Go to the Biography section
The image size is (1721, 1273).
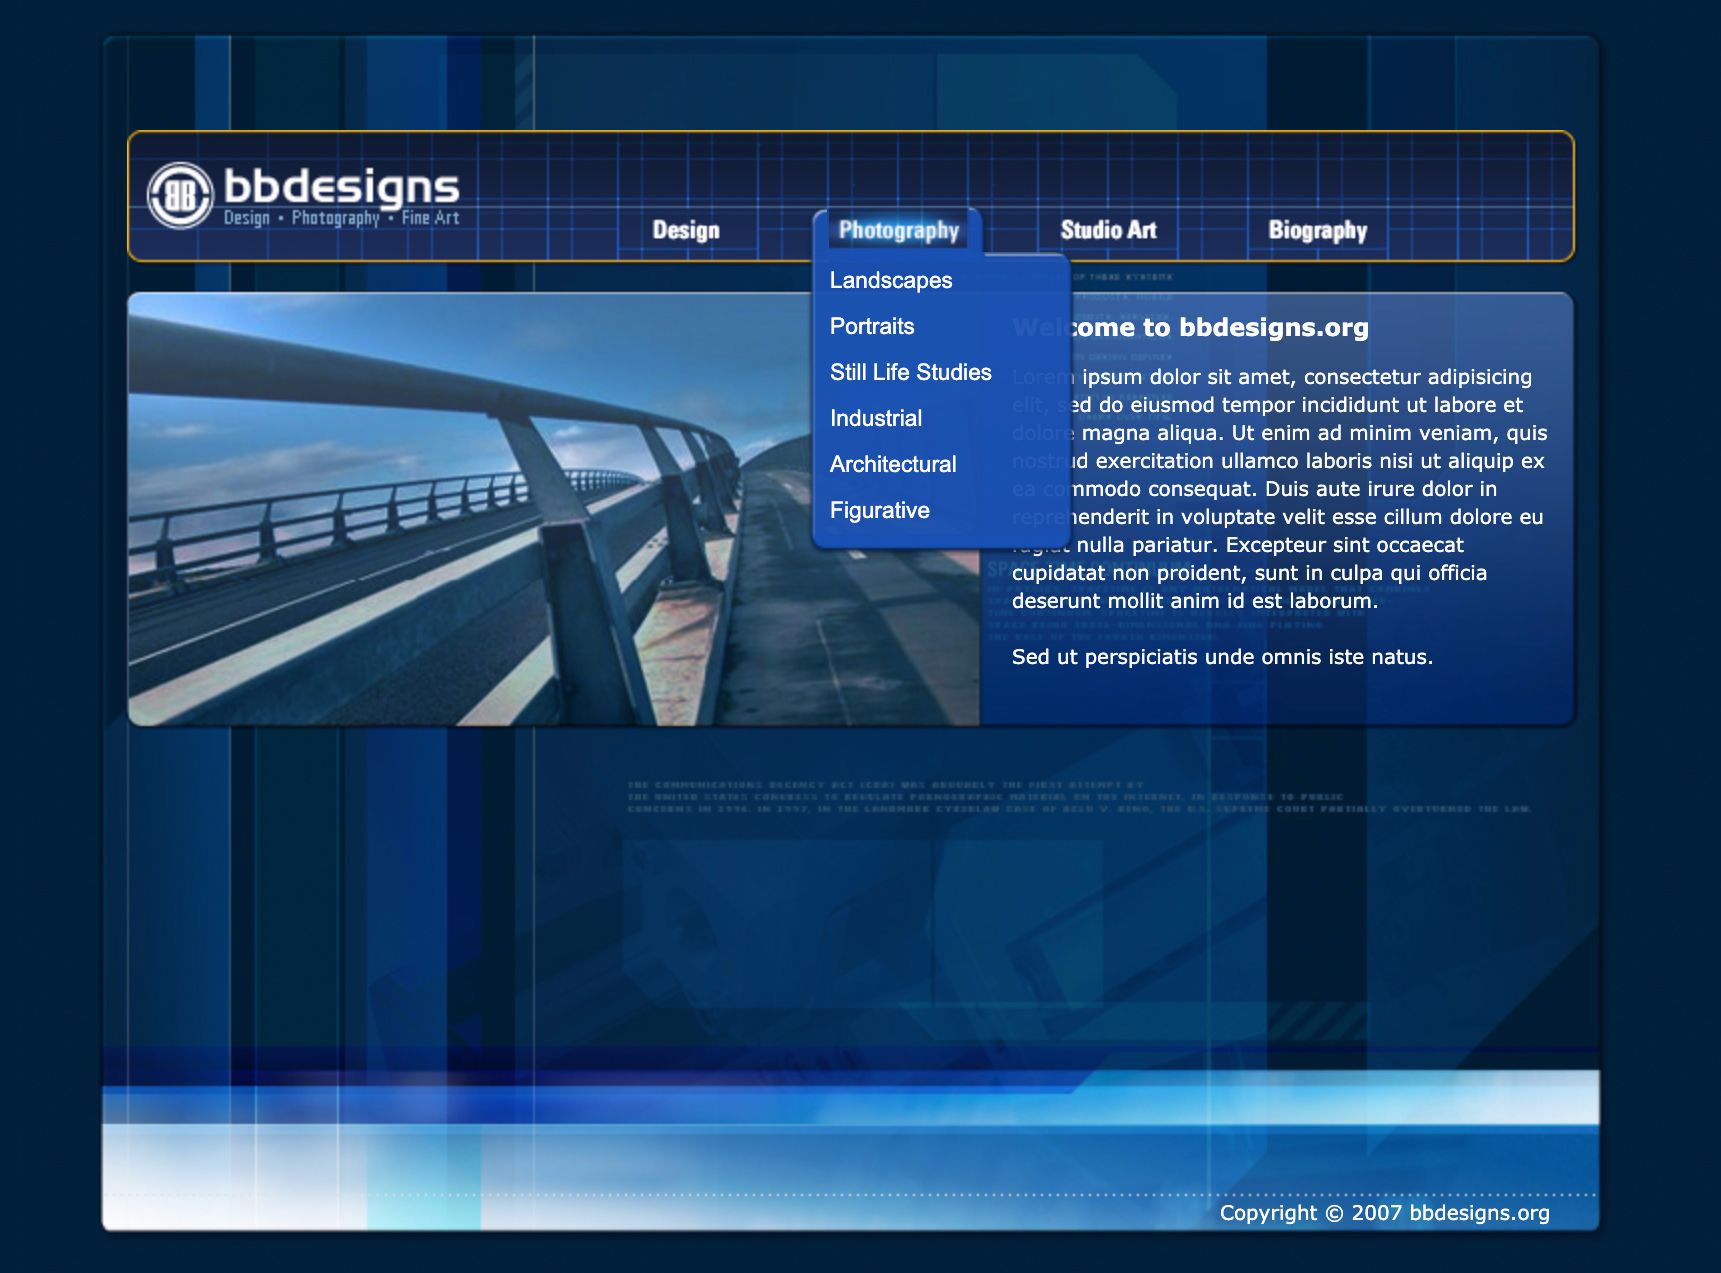coord(1317,230)
